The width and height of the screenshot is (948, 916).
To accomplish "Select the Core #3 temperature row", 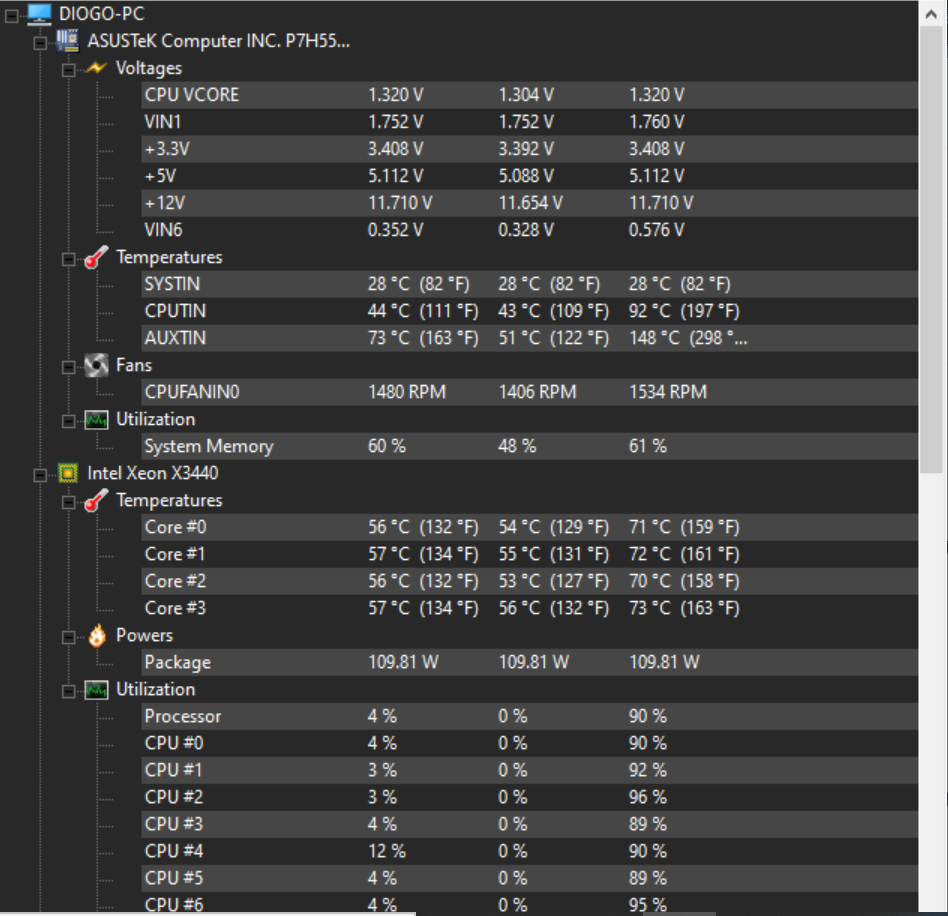I will [x=530, y=608].
